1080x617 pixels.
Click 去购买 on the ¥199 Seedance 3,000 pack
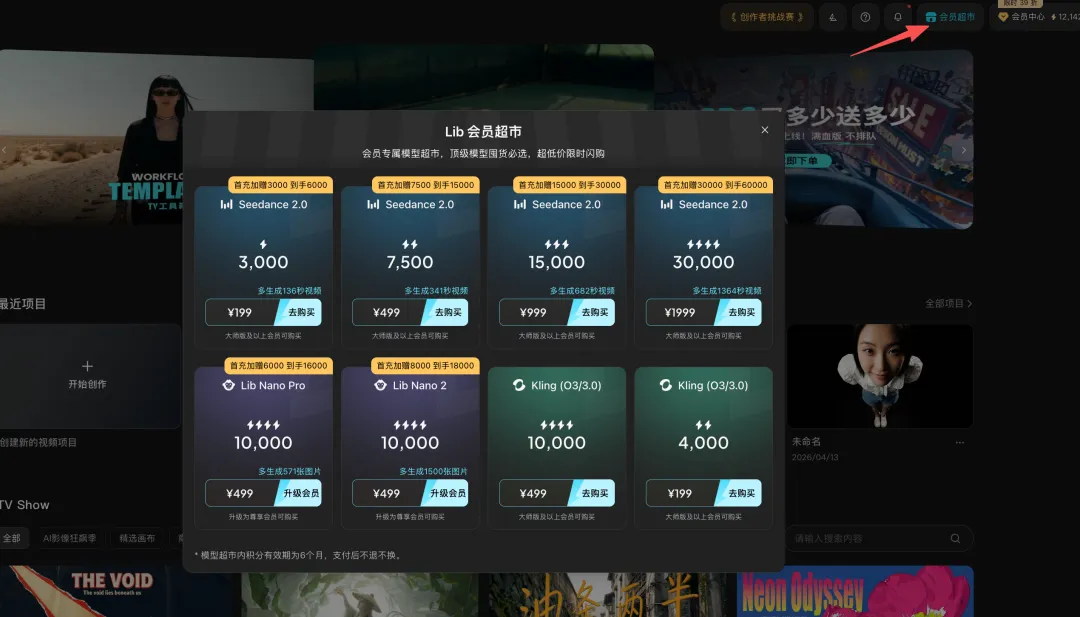click(x=298, y=313)
